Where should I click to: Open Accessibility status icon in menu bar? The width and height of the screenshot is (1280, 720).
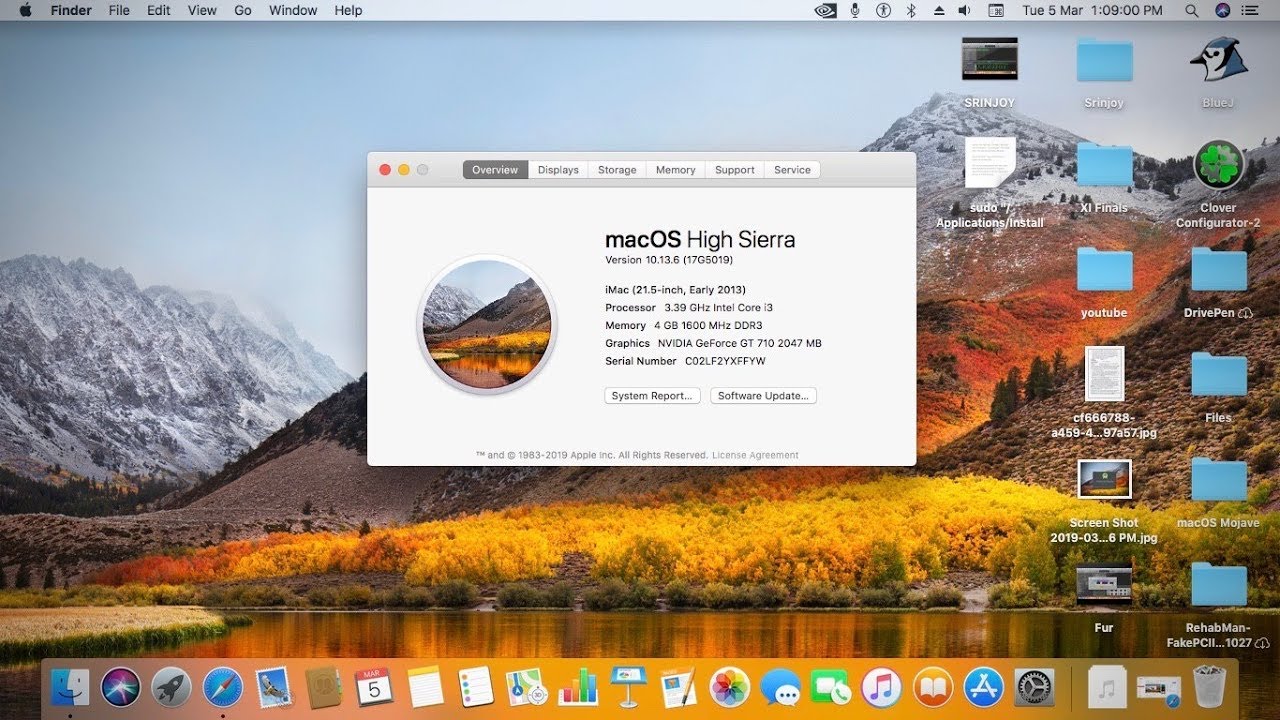[x=883, y=10]
